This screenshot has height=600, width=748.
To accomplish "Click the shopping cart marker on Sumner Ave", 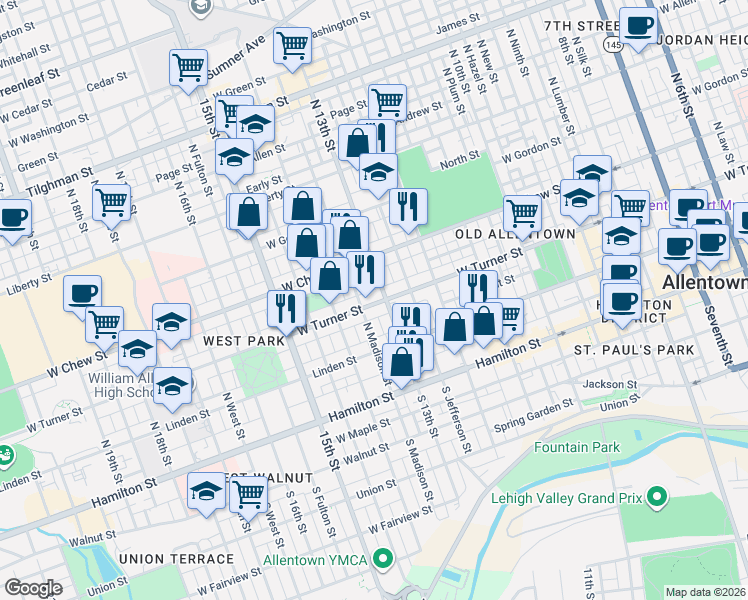I will pyautogui.click(x=292, y=46).
